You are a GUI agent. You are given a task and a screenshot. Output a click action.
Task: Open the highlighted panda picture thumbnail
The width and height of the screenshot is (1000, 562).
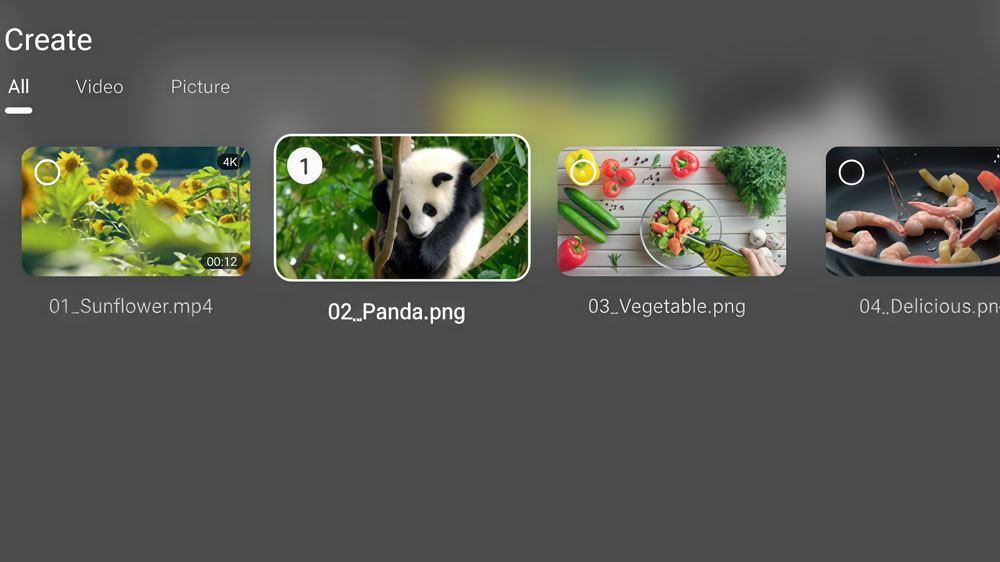point(402,207)
